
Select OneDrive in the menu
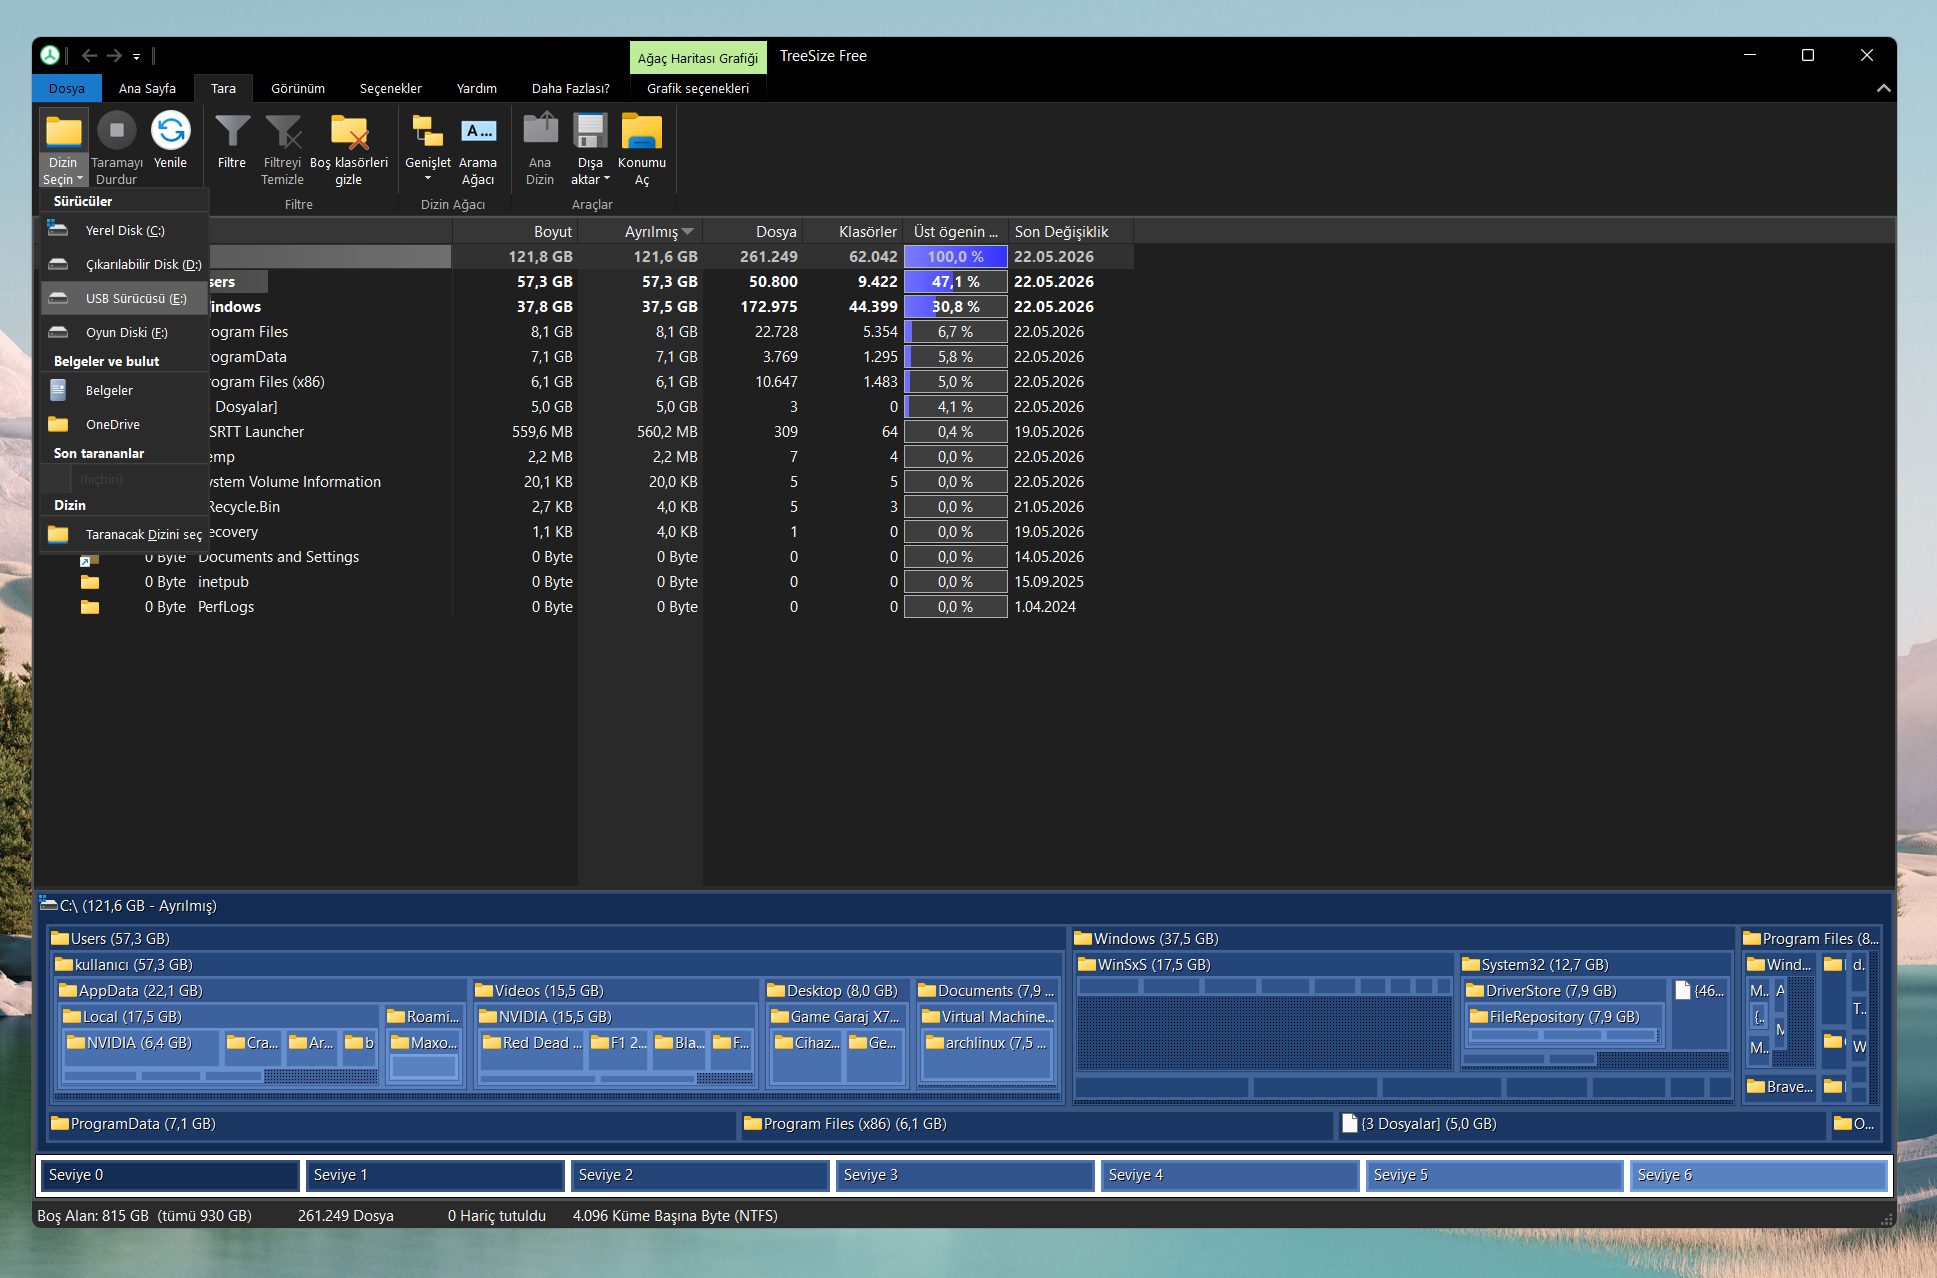pos(124,424)
